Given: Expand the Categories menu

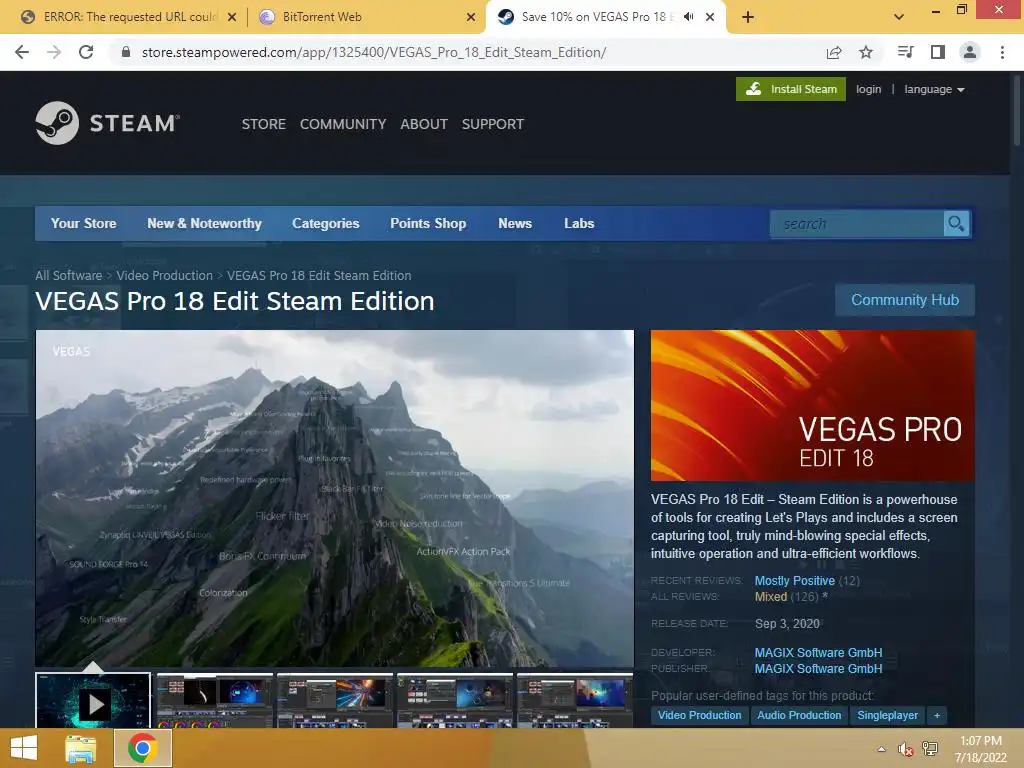Looking at the screenshot, I should (x=326, y=223).
